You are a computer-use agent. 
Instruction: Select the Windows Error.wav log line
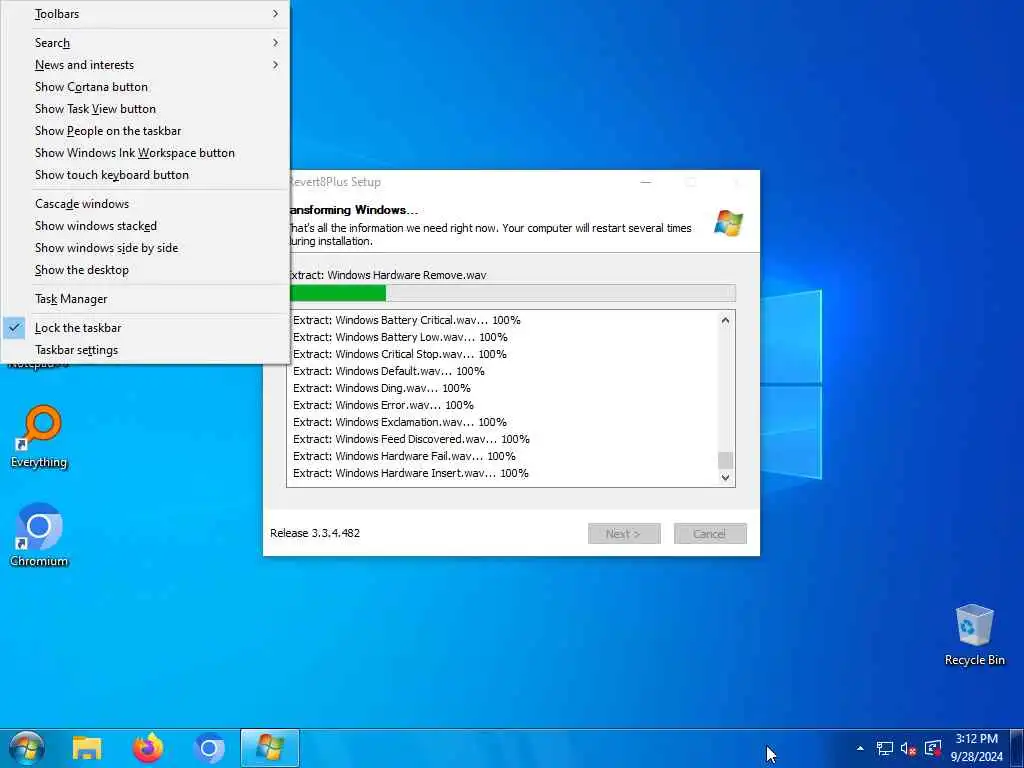383,405
